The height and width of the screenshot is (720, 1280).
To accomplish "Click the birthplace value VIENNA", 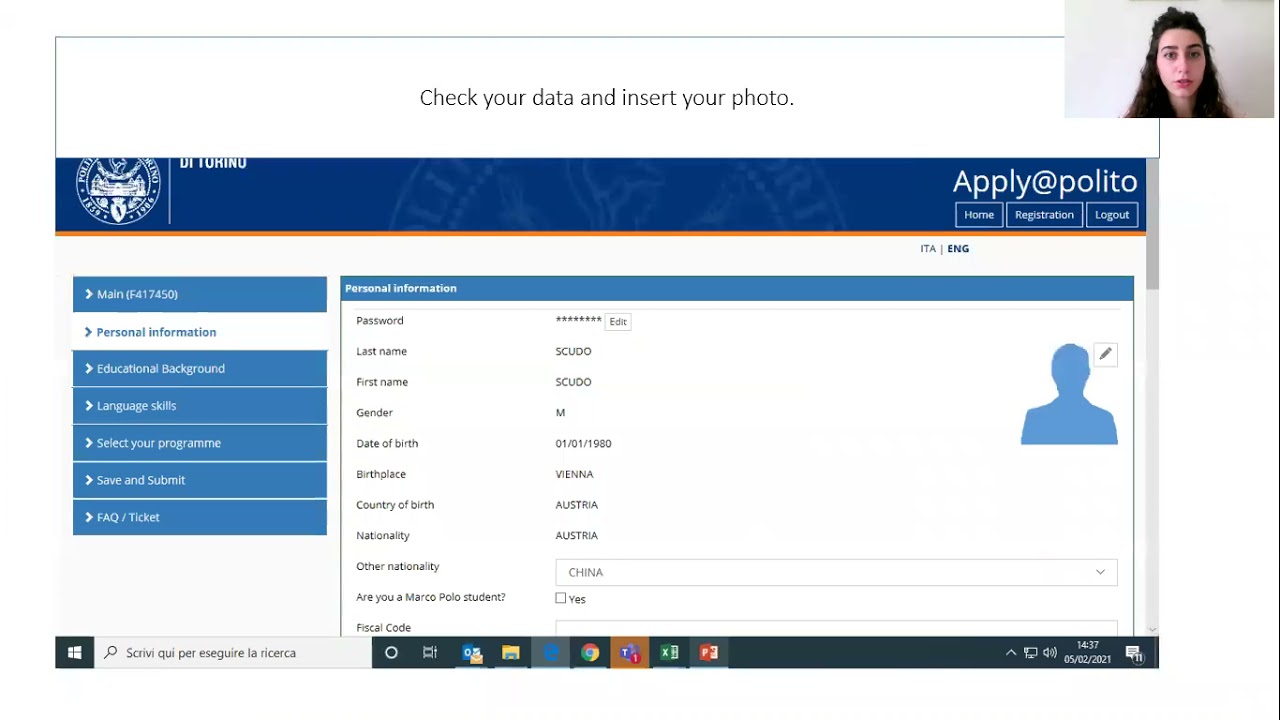I will click(575, 474).
